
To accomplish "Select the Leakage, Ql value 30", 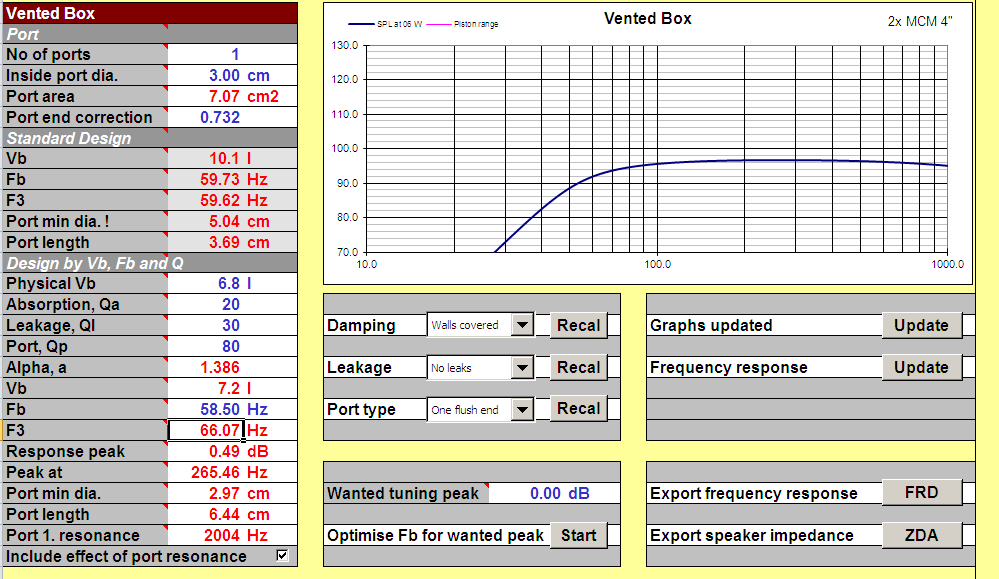I will (233, 325).
